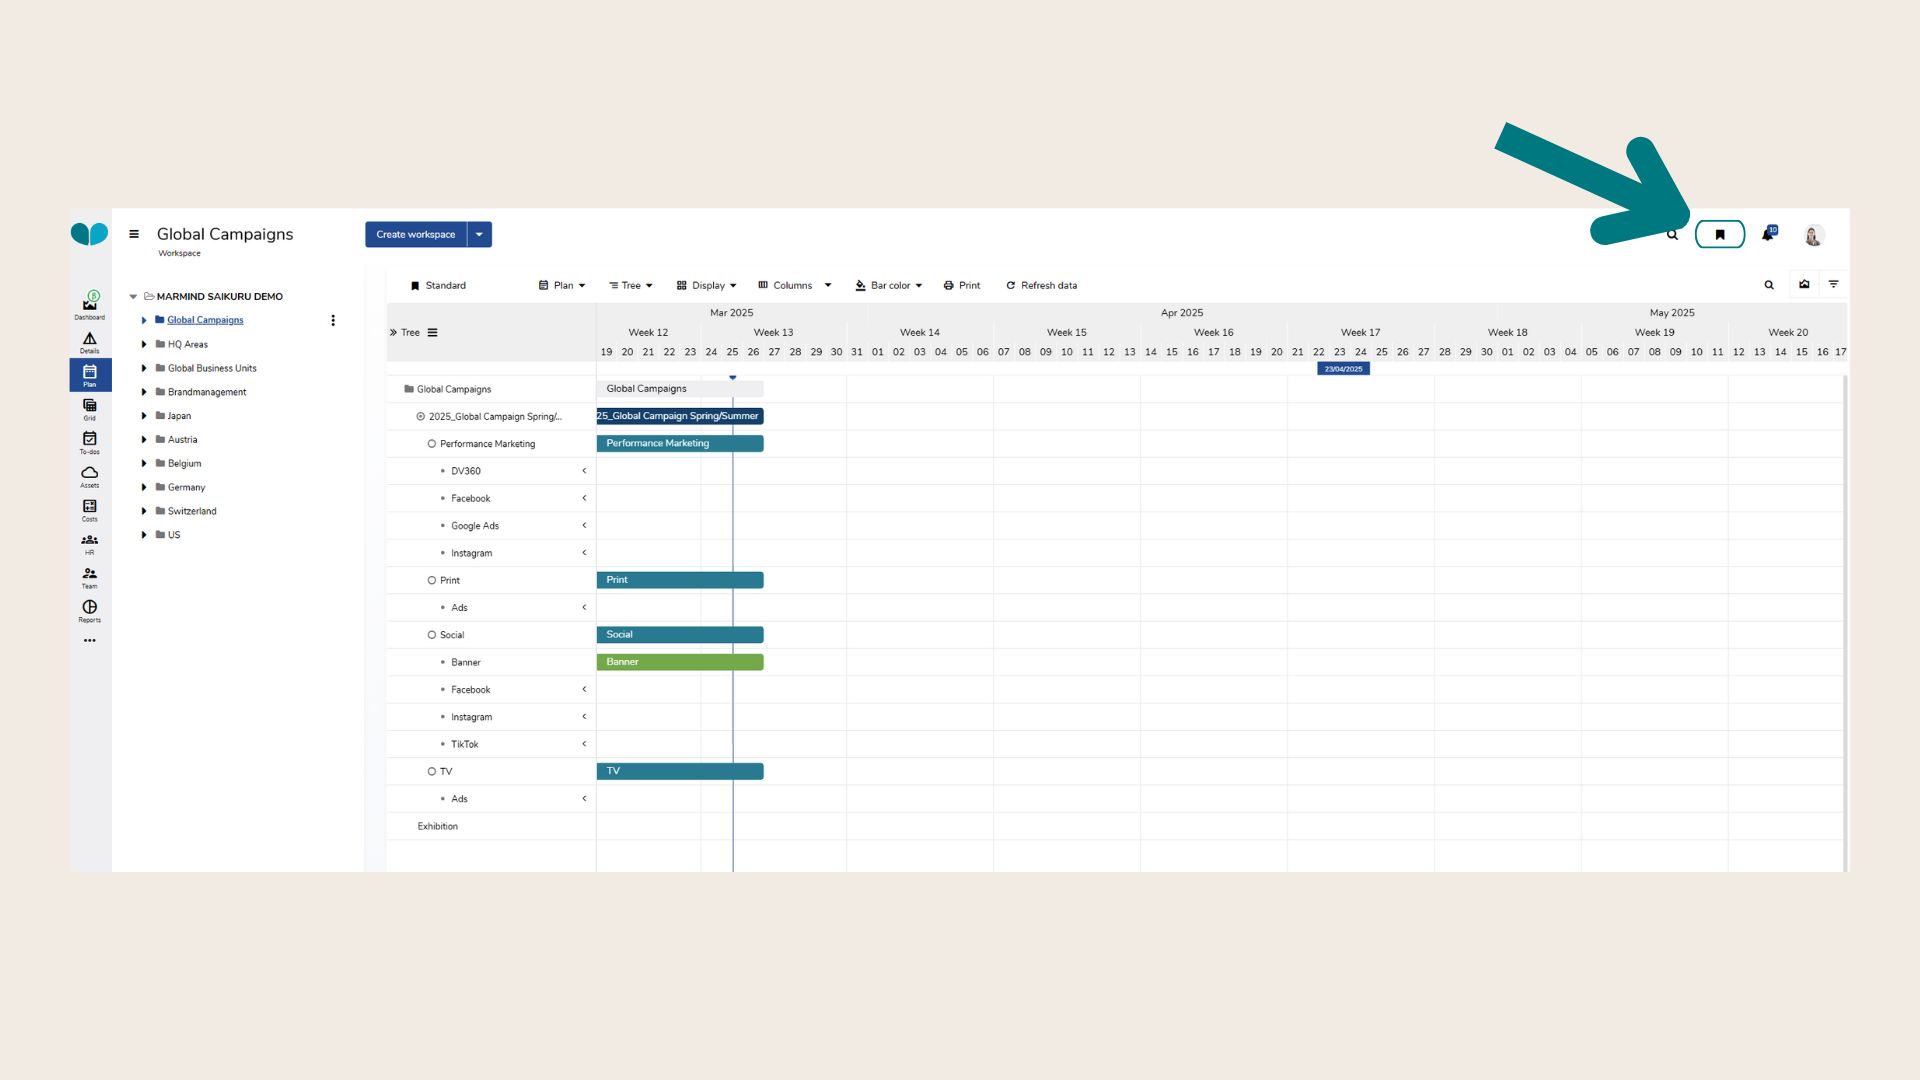Click the 23/04/2025 date marker on timeline
The width and height of the screenshot is (1920, 1080).
tap(1343, 369)
